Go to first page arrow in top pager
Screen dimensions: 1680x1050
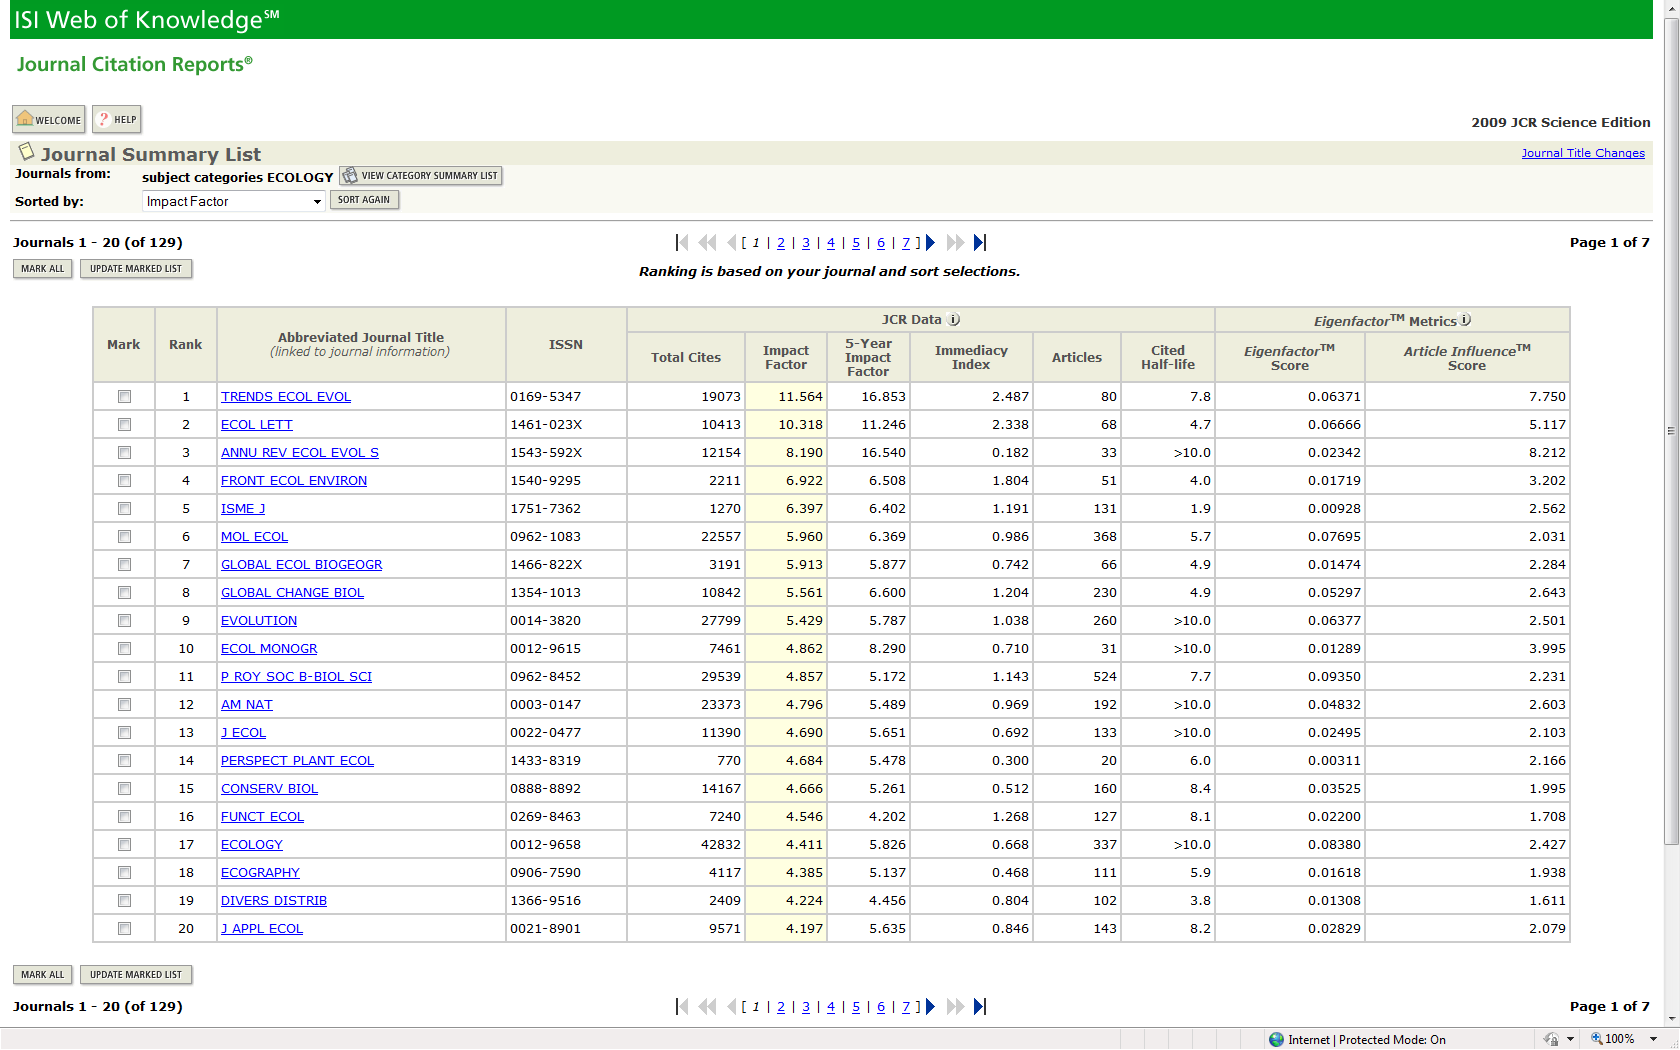[682, 242]
